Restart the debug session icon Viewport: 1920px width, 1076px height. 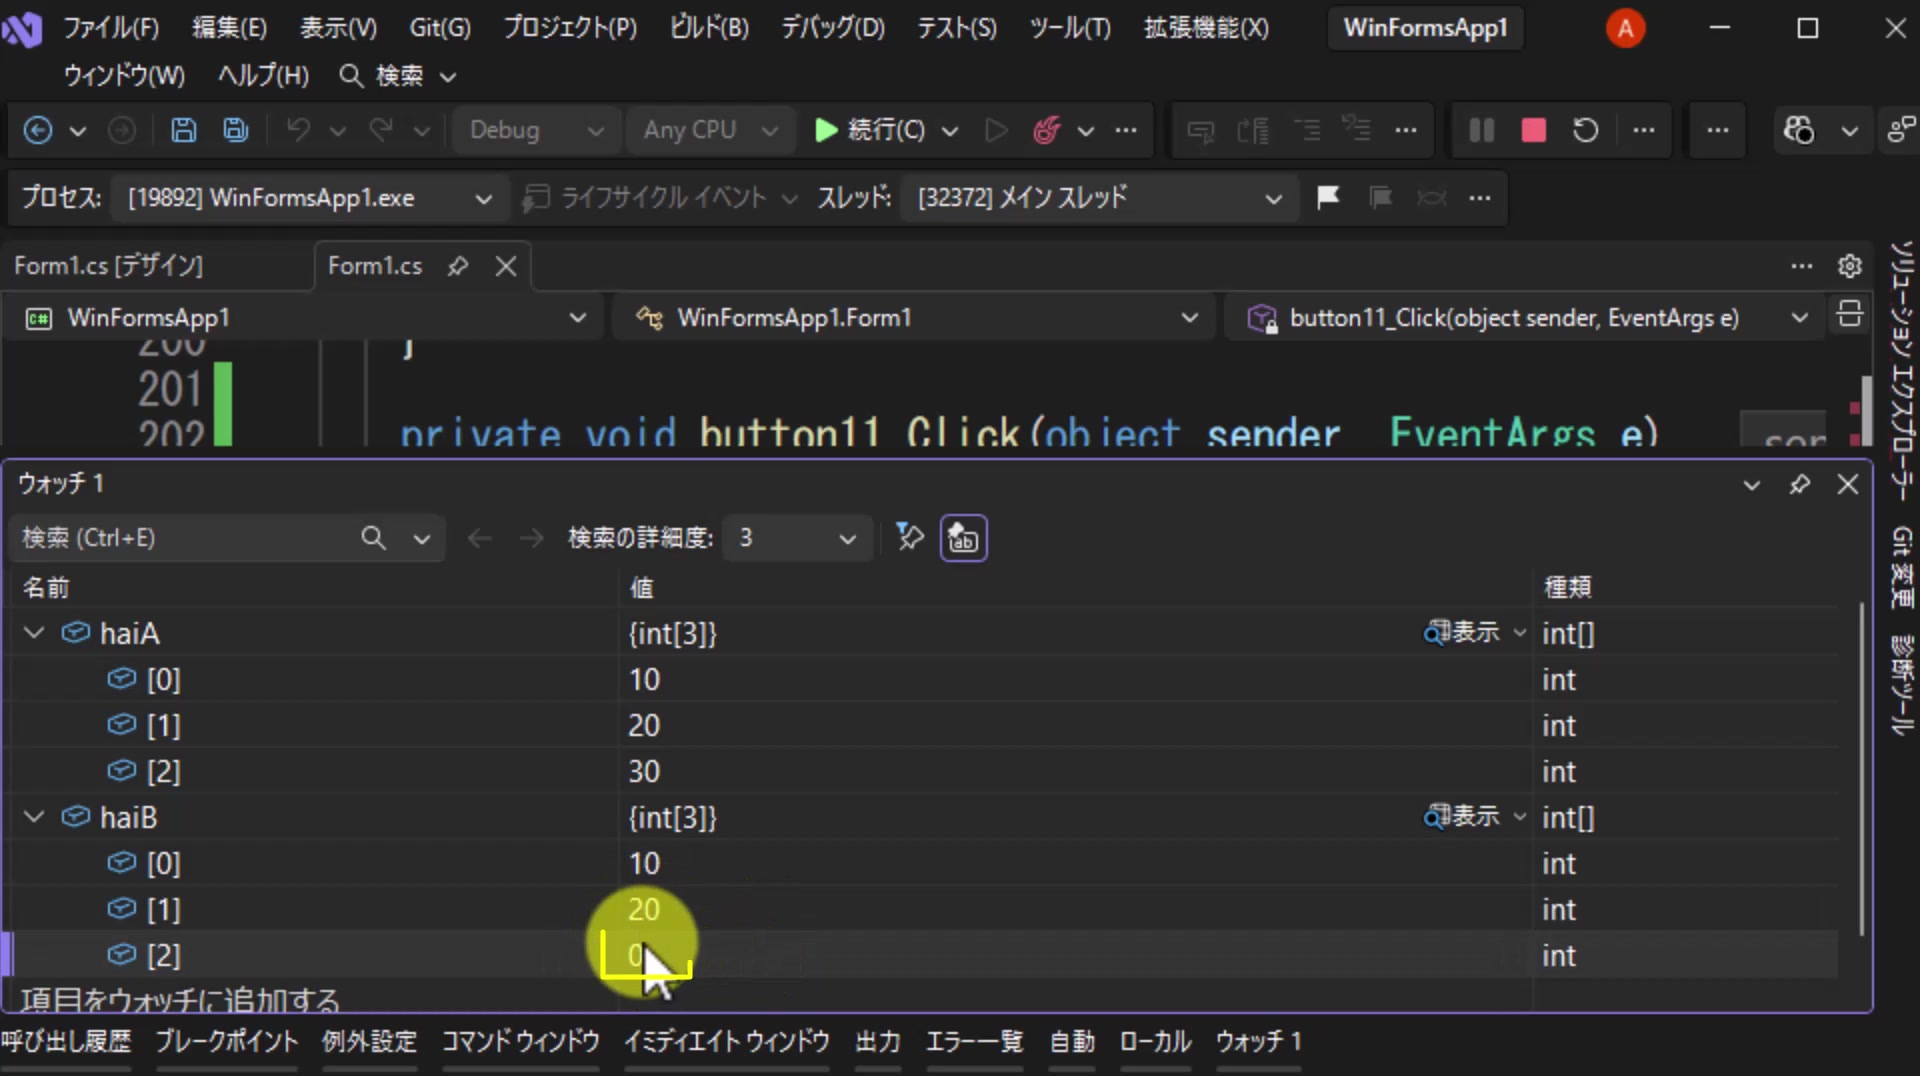1585,130
